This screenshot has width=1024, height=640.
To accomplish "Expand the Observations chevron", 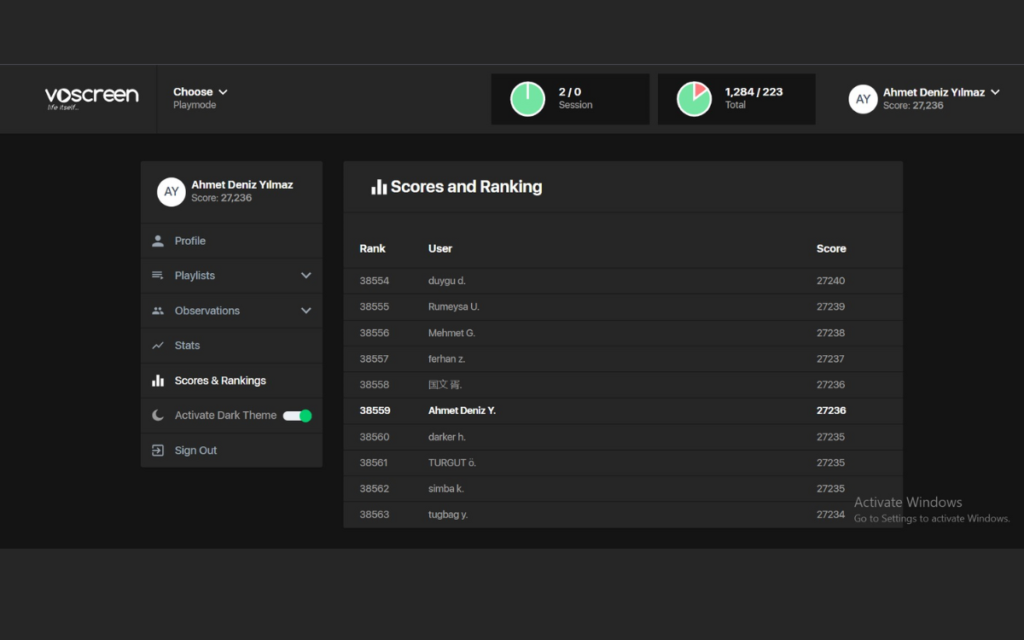I will pos(306,311).
